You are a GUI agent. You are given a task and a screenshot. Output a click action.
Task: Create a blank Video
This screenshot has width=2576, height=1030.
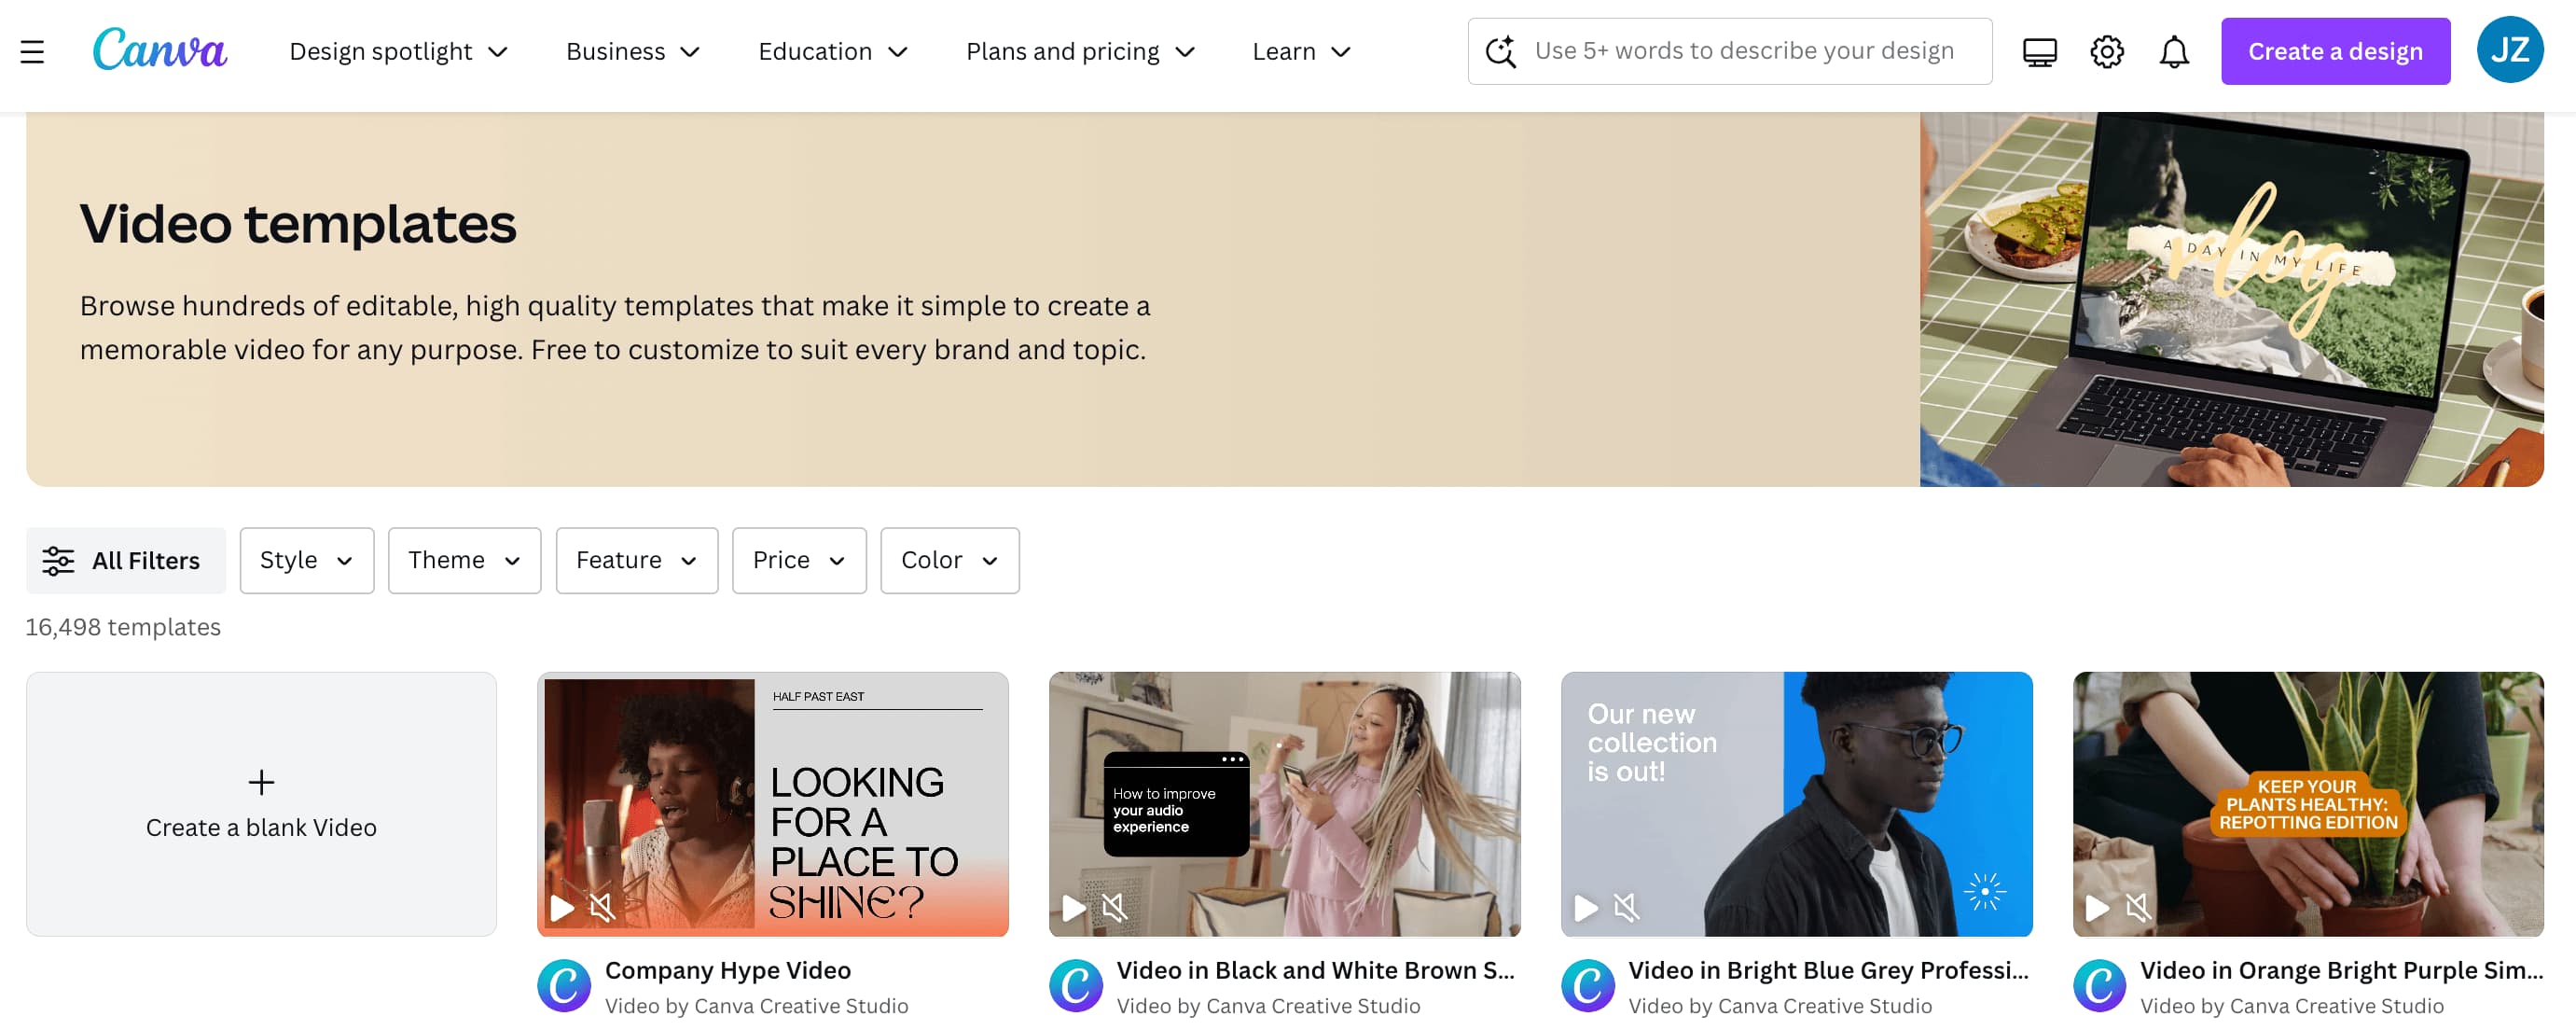tap(261, 804)
